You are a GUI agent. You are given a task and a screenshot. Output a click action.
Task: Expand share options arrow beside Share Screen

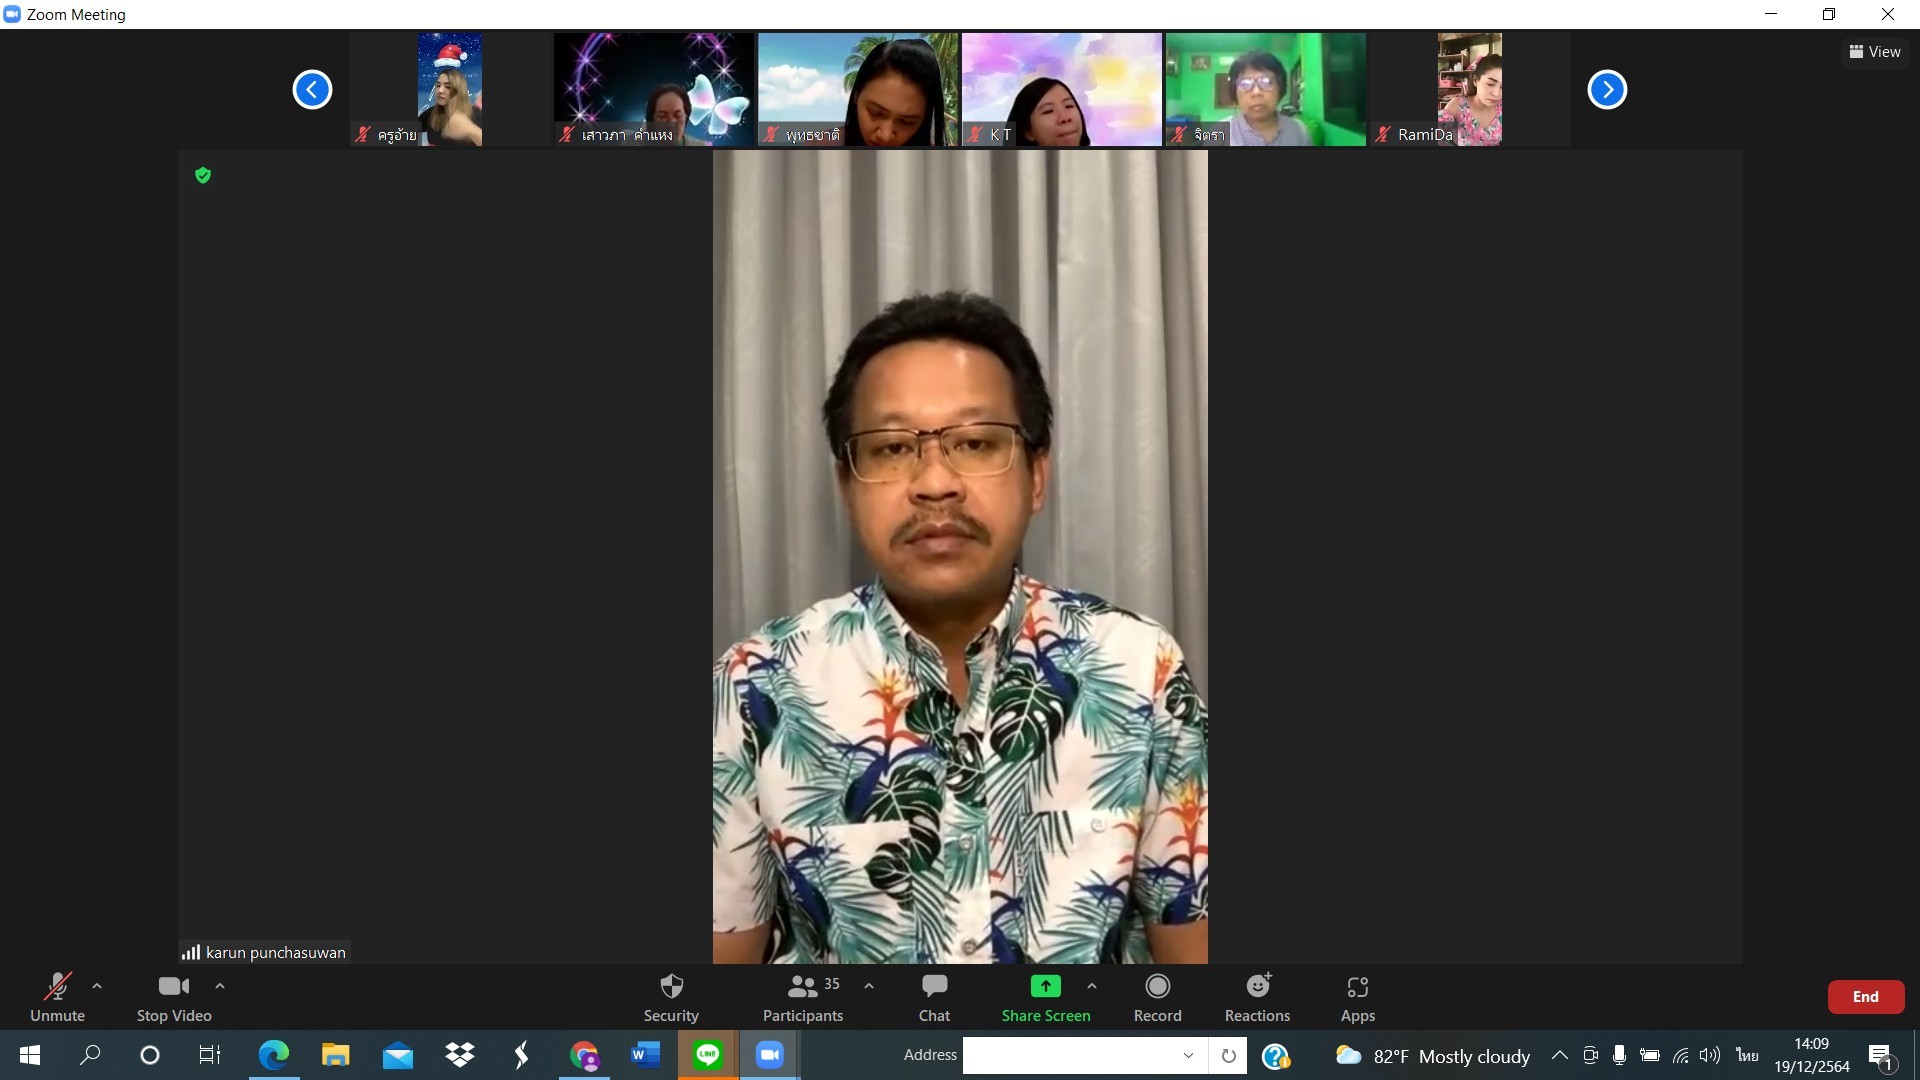point(1092,986)
